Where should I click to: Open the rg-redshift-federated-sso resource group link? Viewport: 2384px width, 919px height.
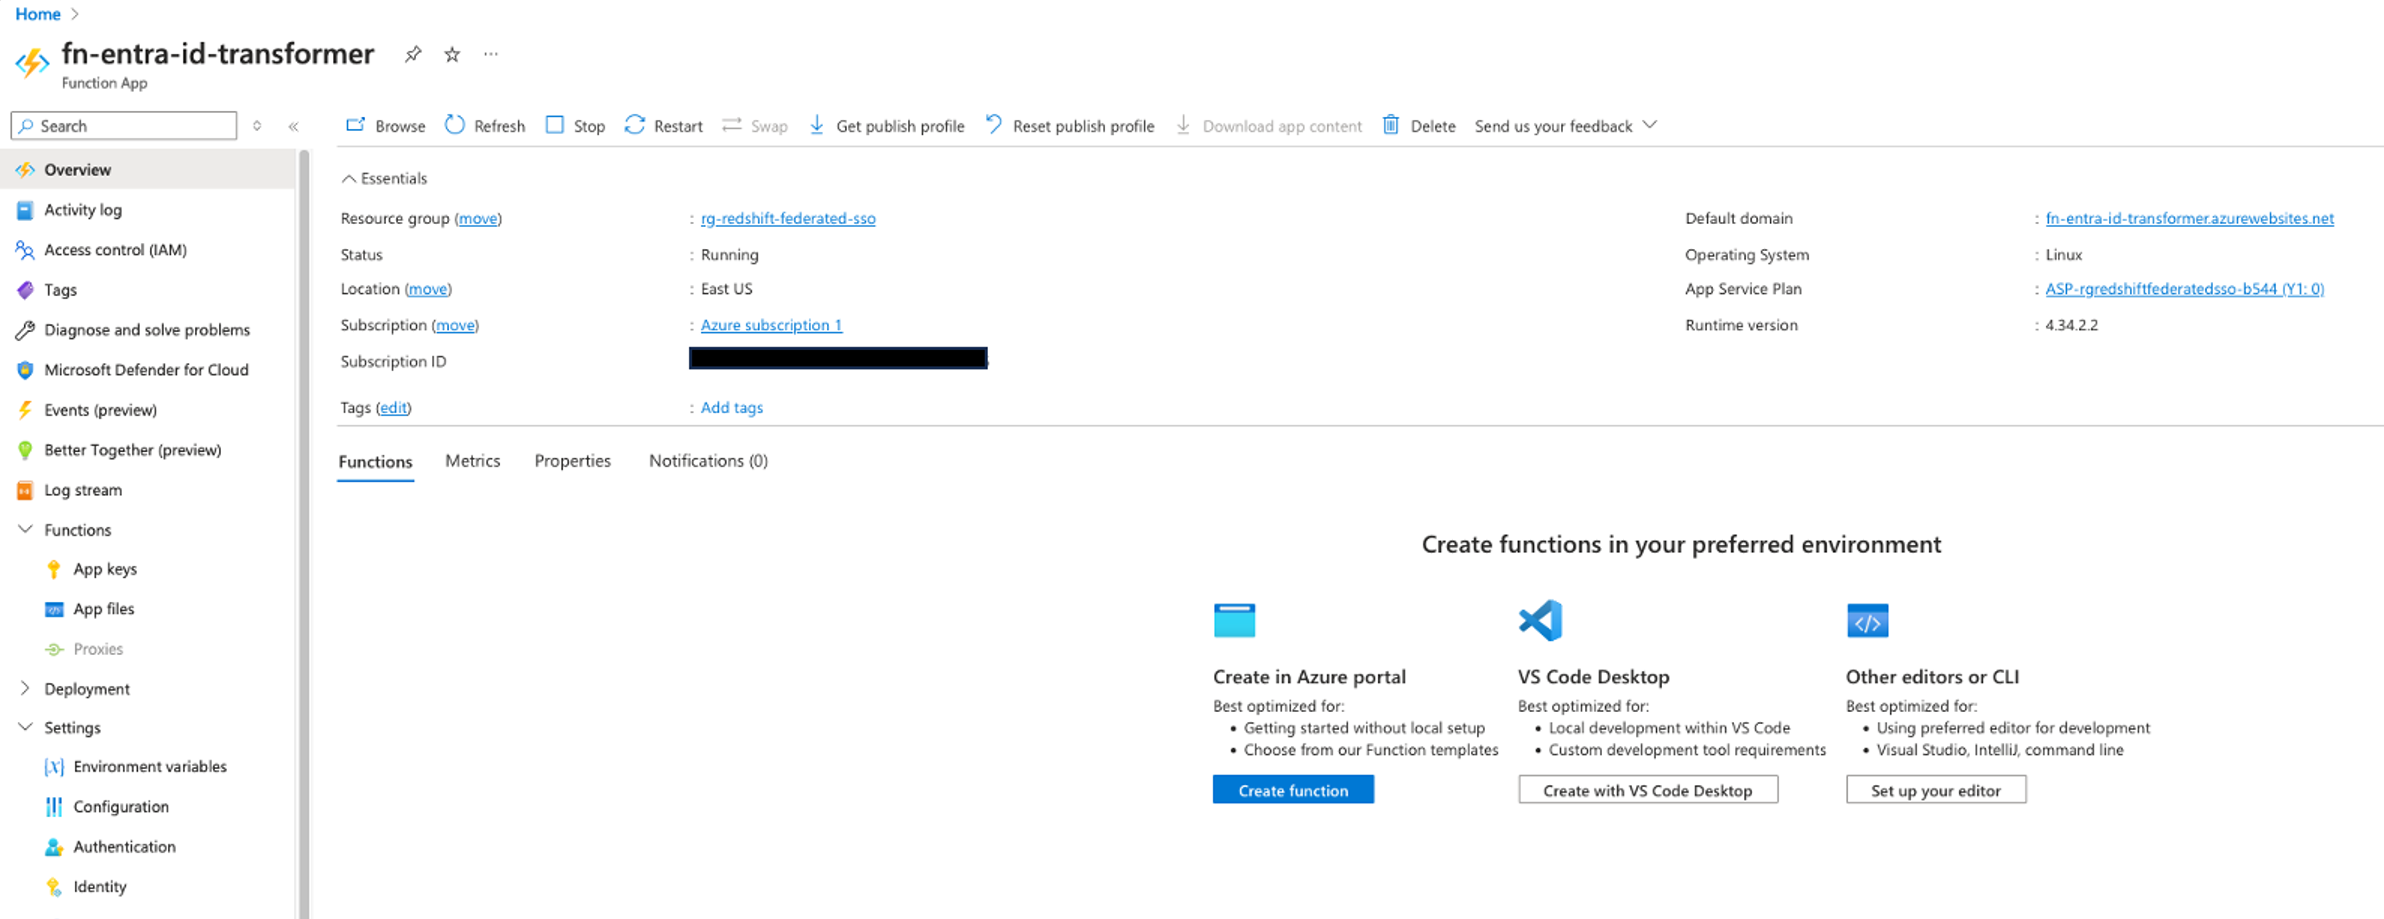(787, 218)
